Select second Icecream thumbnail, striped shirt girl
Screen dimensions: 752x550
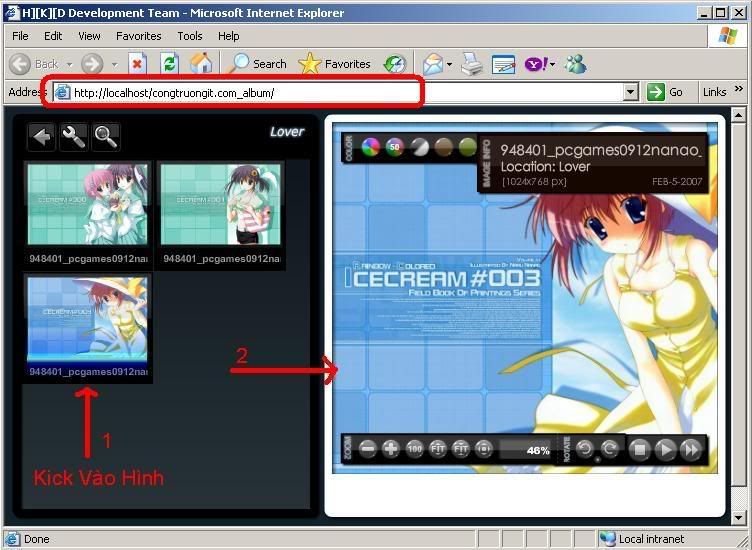(221, 204)
